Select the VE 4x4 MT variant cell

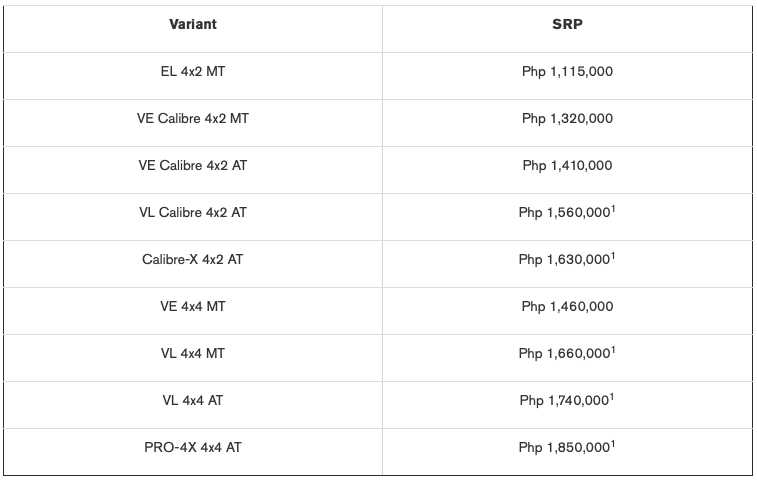(193, 306)
